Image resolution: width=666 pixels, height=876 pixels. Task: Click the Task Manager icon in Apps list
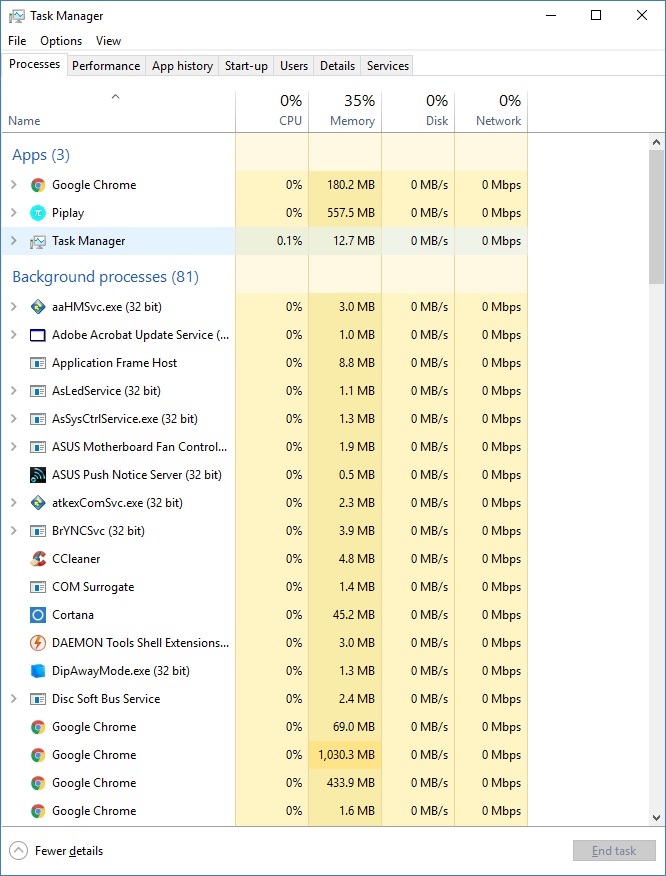click(x=37, y=241)
